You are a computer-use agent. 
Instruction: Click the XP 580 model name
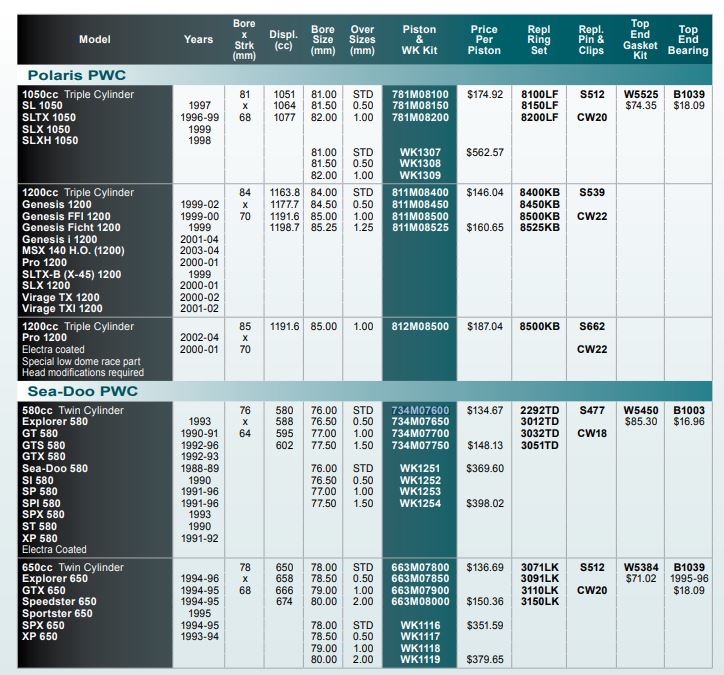pyautogui.click(x=40, y=538)
